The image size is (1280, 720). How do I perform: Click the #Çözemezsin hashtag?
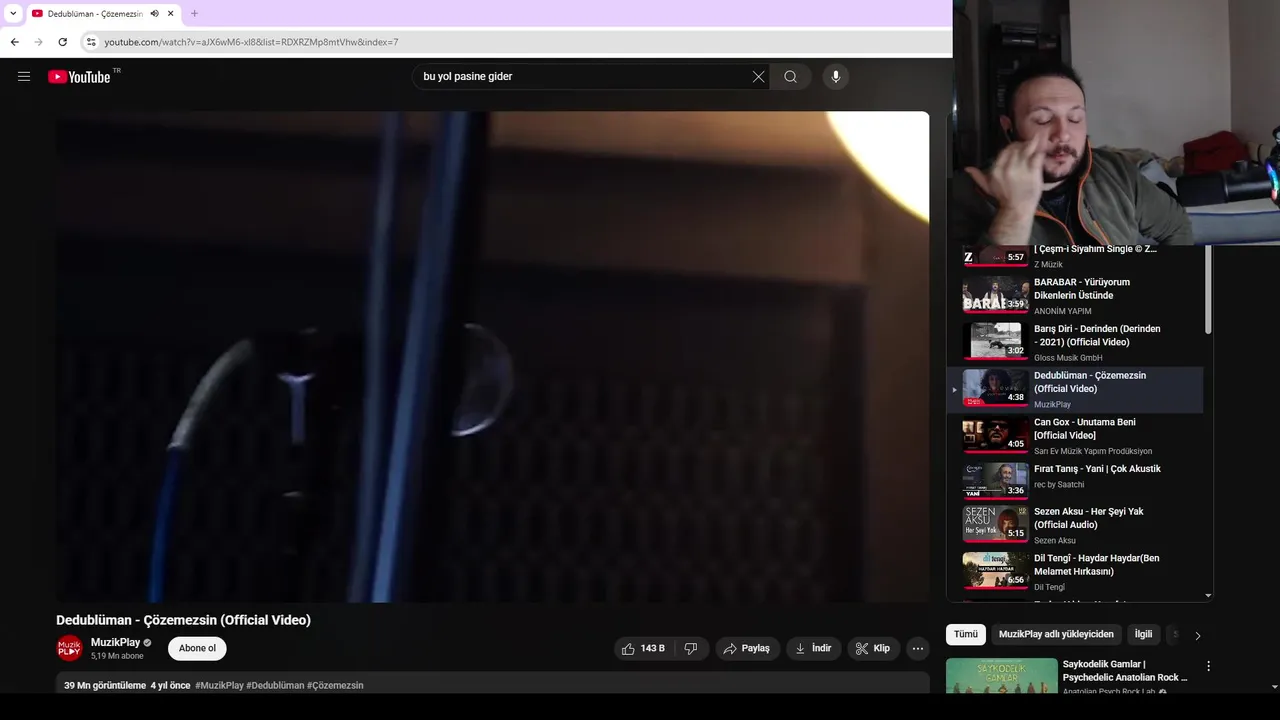(x=335, y=685)
